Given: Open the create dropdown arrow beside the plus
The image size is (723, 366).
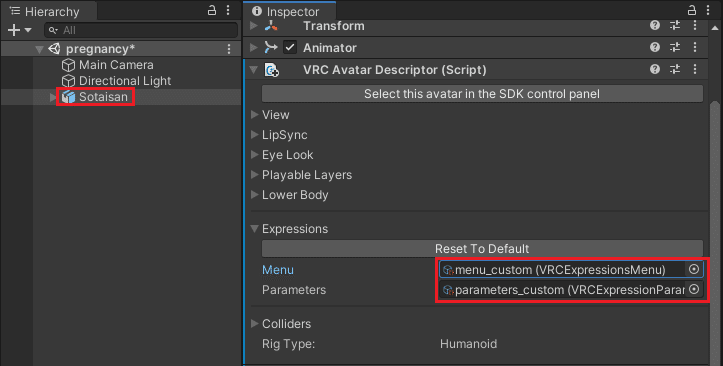Looking at the screenshot, I should click(x=28, y=30).
